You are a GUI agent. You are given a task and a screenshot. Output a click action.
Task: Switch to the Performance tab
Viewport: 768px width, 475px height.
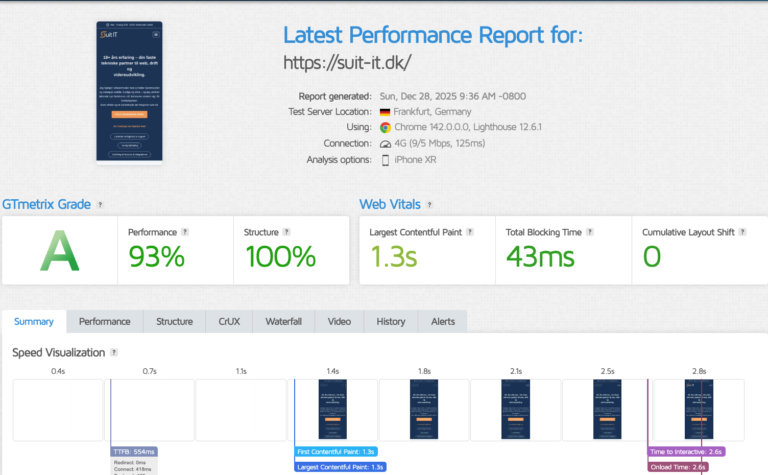pyautogui.click(x=104, y=321)
